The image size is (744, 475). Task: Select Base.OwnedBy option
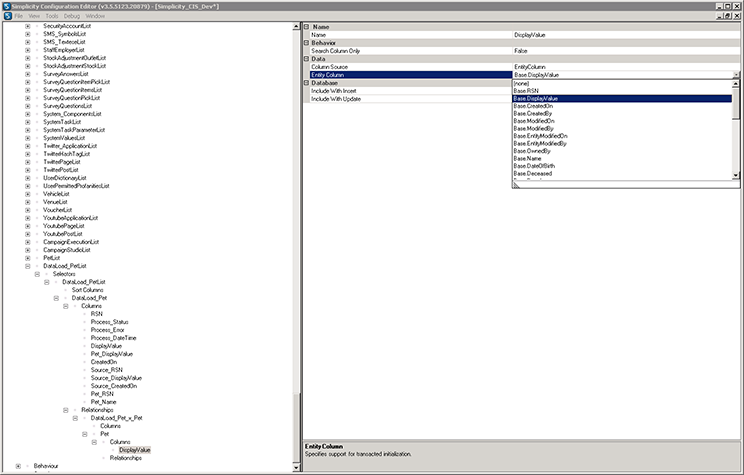point(622,151)
